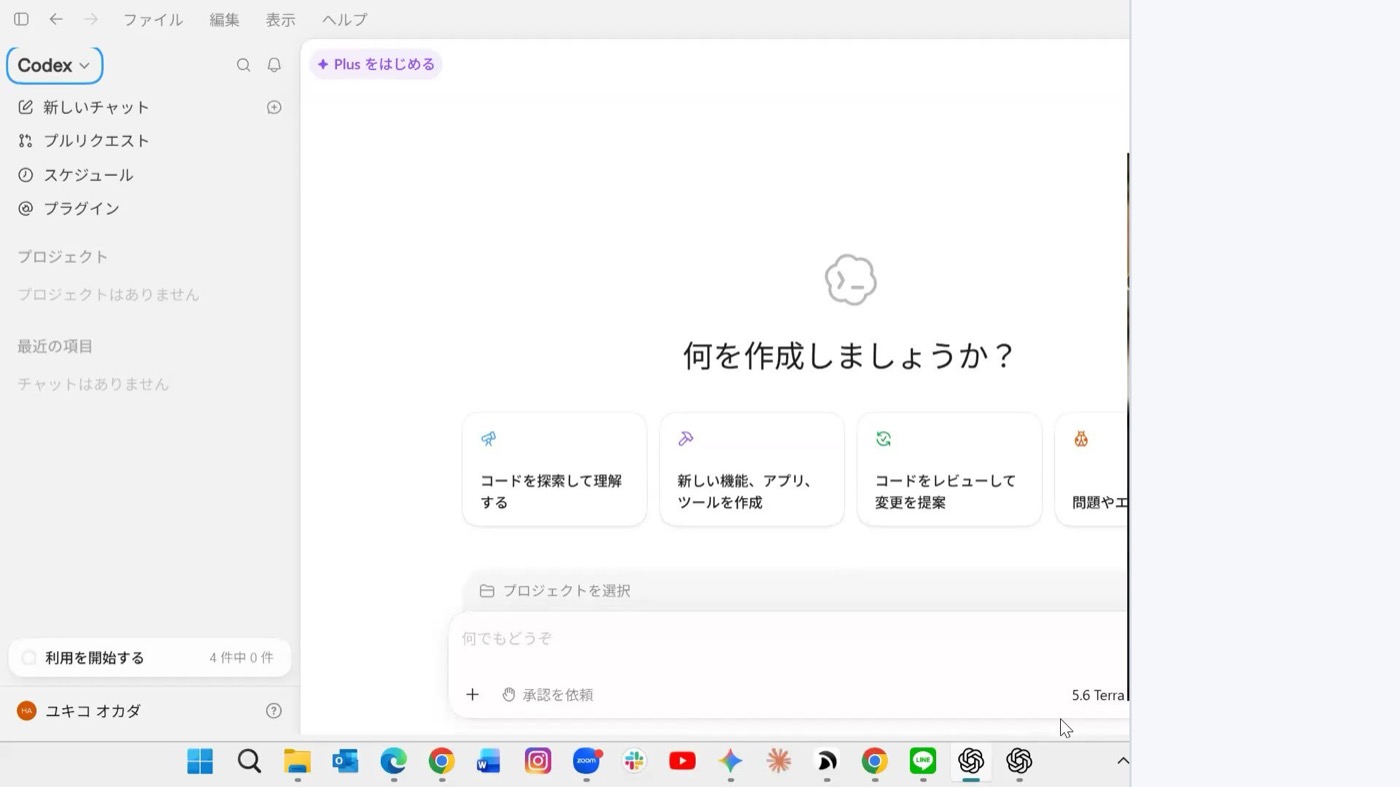Viewport: 1400px width, 787px height.
Task: Open the ファイル menu
Action: click(153, 20)
